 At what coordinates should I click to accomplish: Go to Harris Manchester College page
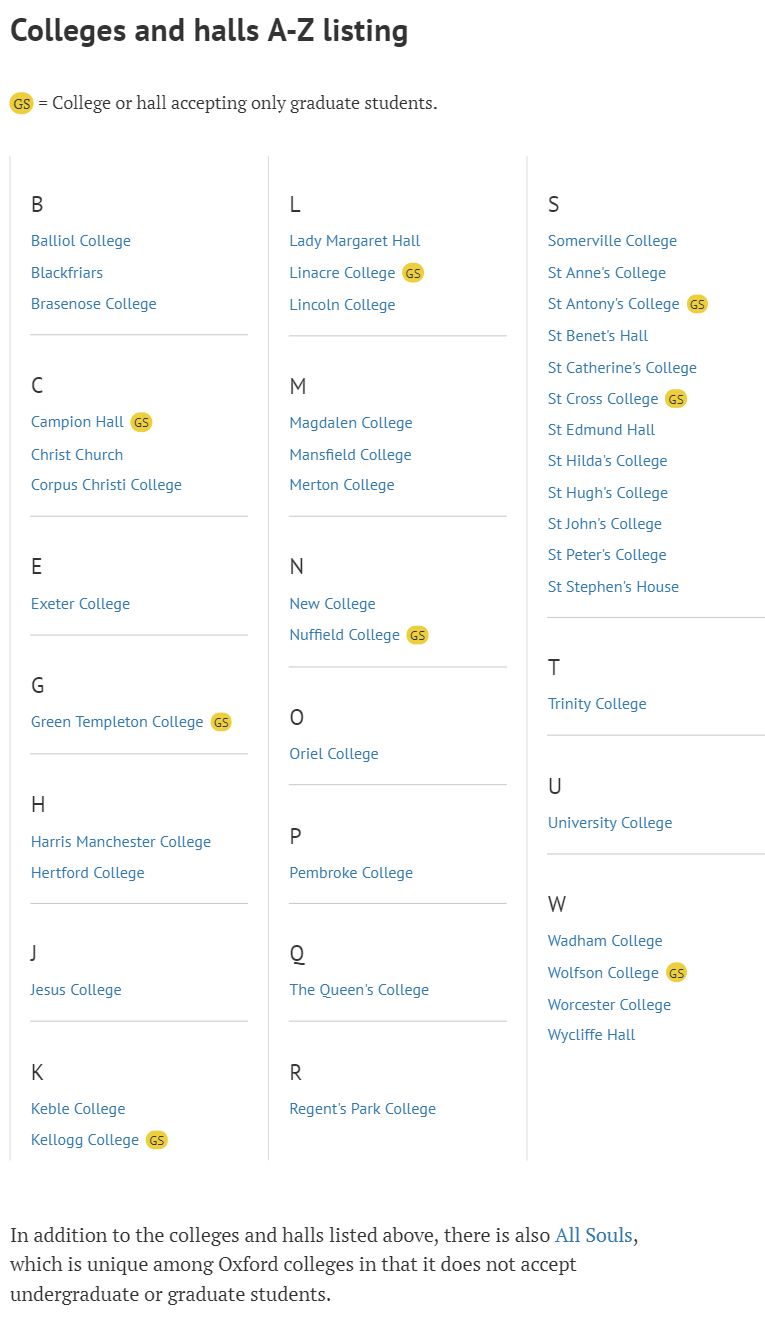coord(121,842)
